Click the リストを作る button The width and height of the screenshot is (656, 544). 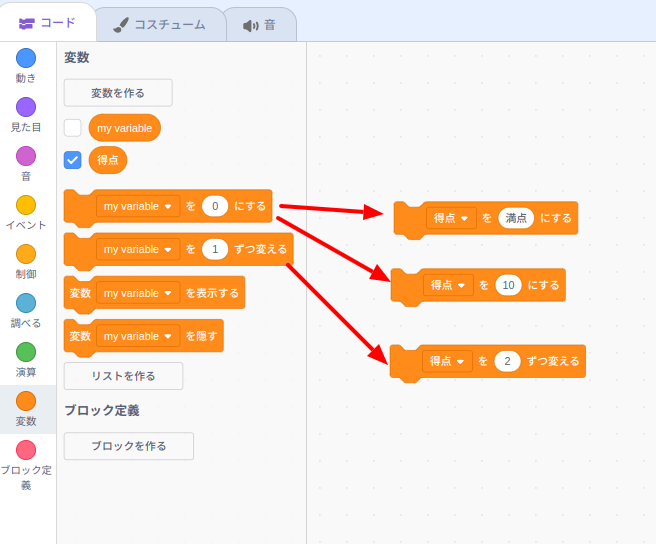coord(123,376)
